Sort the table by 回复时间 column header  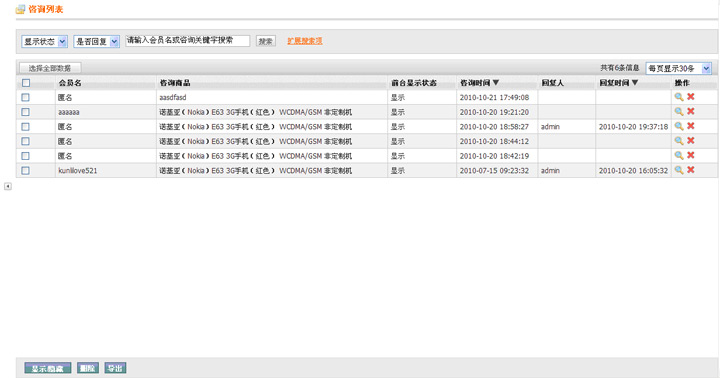pyautogui.click(x=619, y=83)
